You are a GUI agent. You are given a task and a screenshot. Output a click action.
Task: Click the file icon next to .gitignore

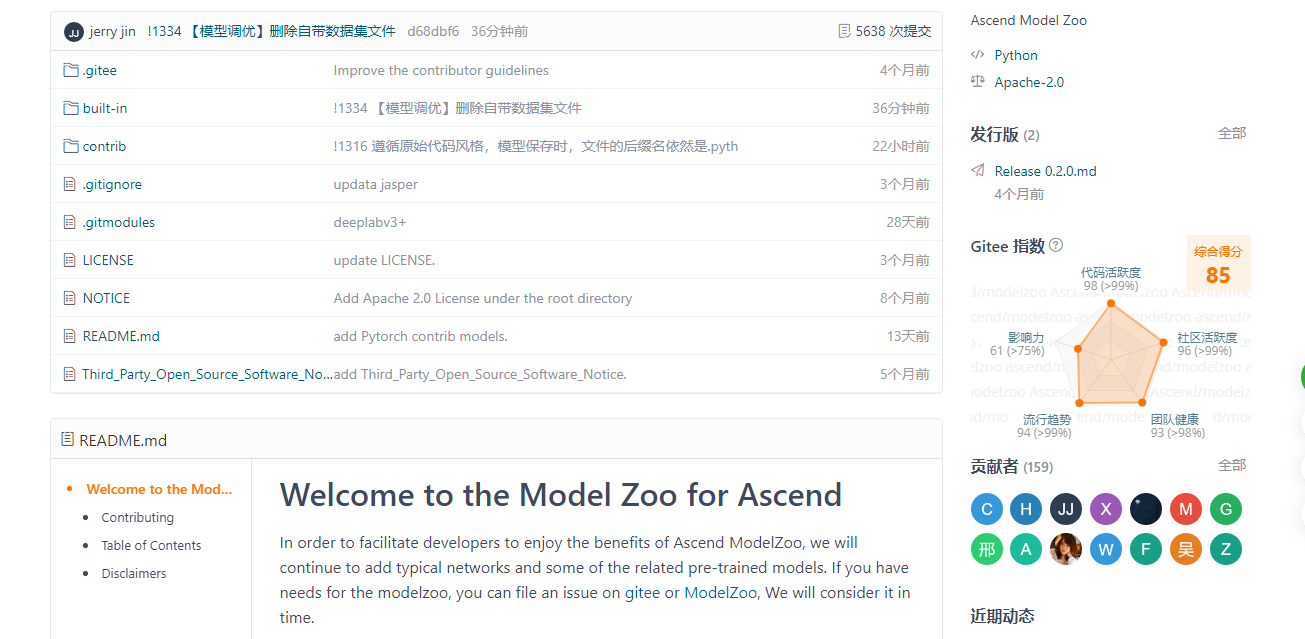(x=70, y=184)
